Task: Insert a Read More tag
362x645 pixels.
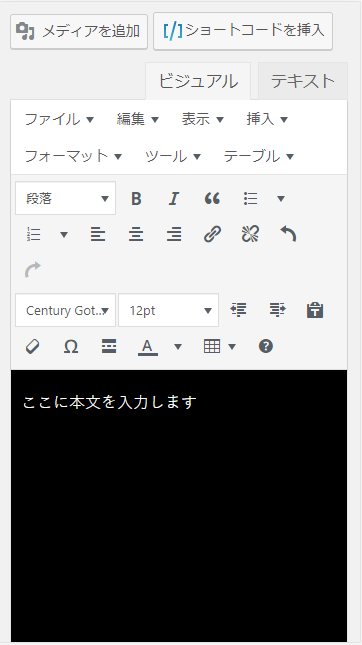Action: [109, 346]
